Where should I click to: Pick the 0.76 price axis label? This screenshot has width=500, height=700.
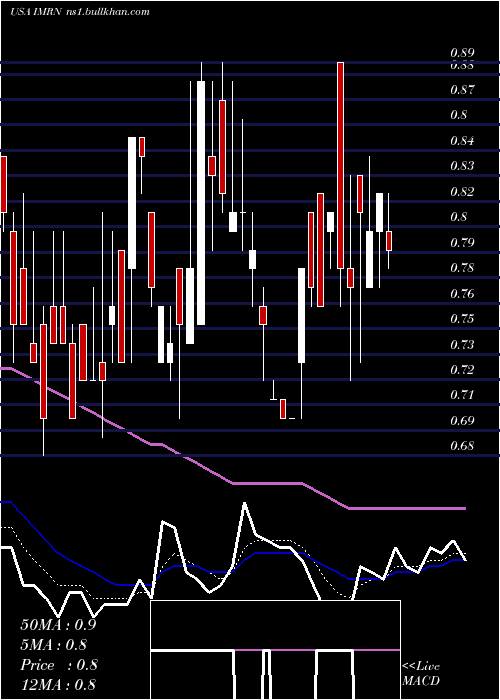(462, 294)
